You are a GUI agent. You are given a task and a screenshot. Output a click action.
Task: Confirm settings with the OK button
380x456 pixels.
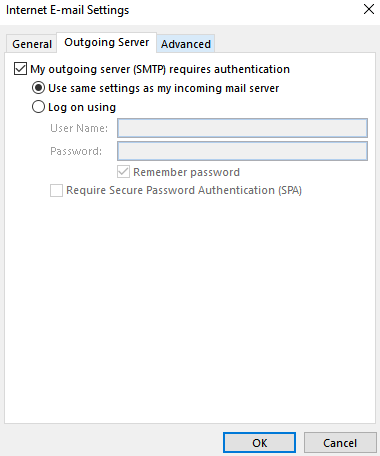pyautogui.click(x=259, y=443)
